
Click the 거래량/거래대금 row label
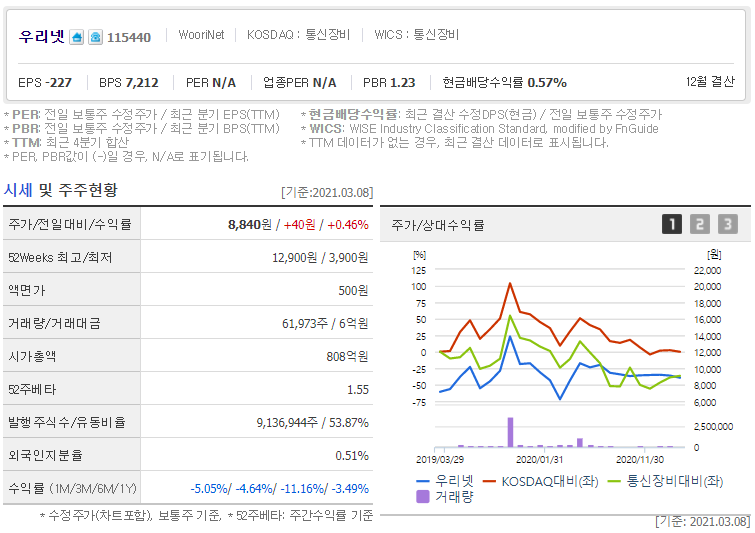54,324
